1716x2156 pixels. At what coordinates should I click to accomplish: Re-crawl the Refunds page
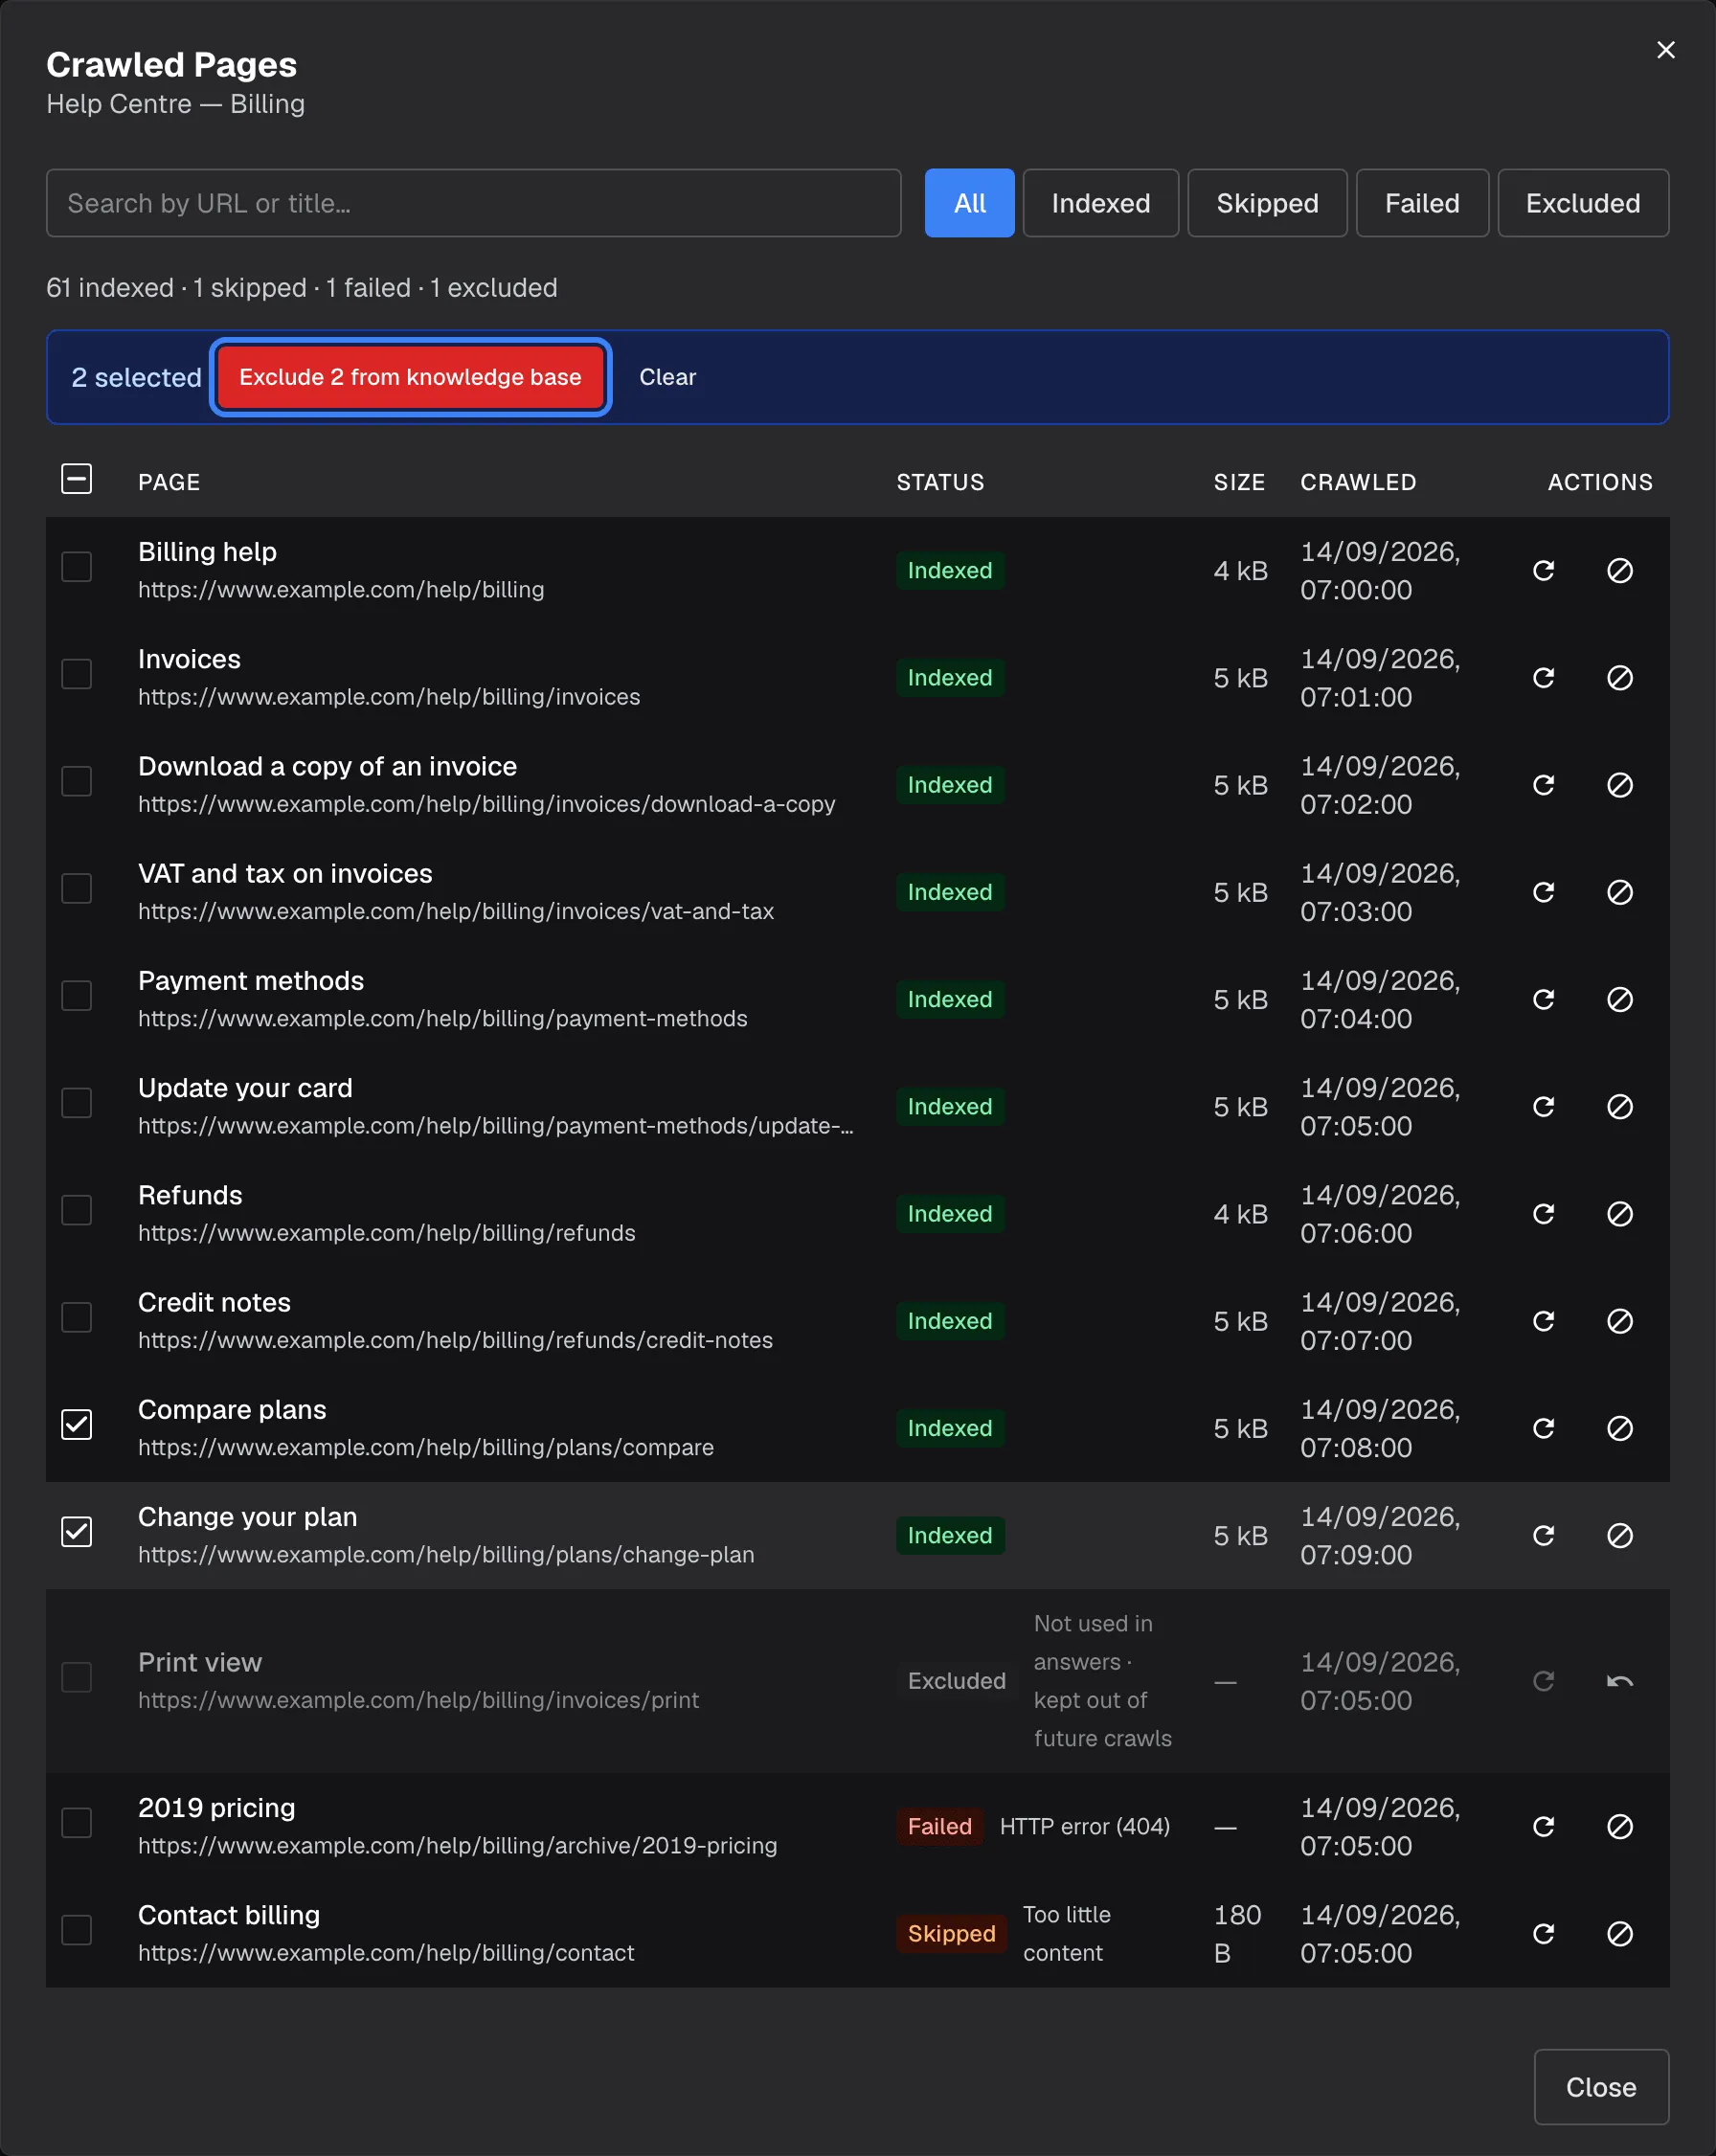(1543, 1213)
